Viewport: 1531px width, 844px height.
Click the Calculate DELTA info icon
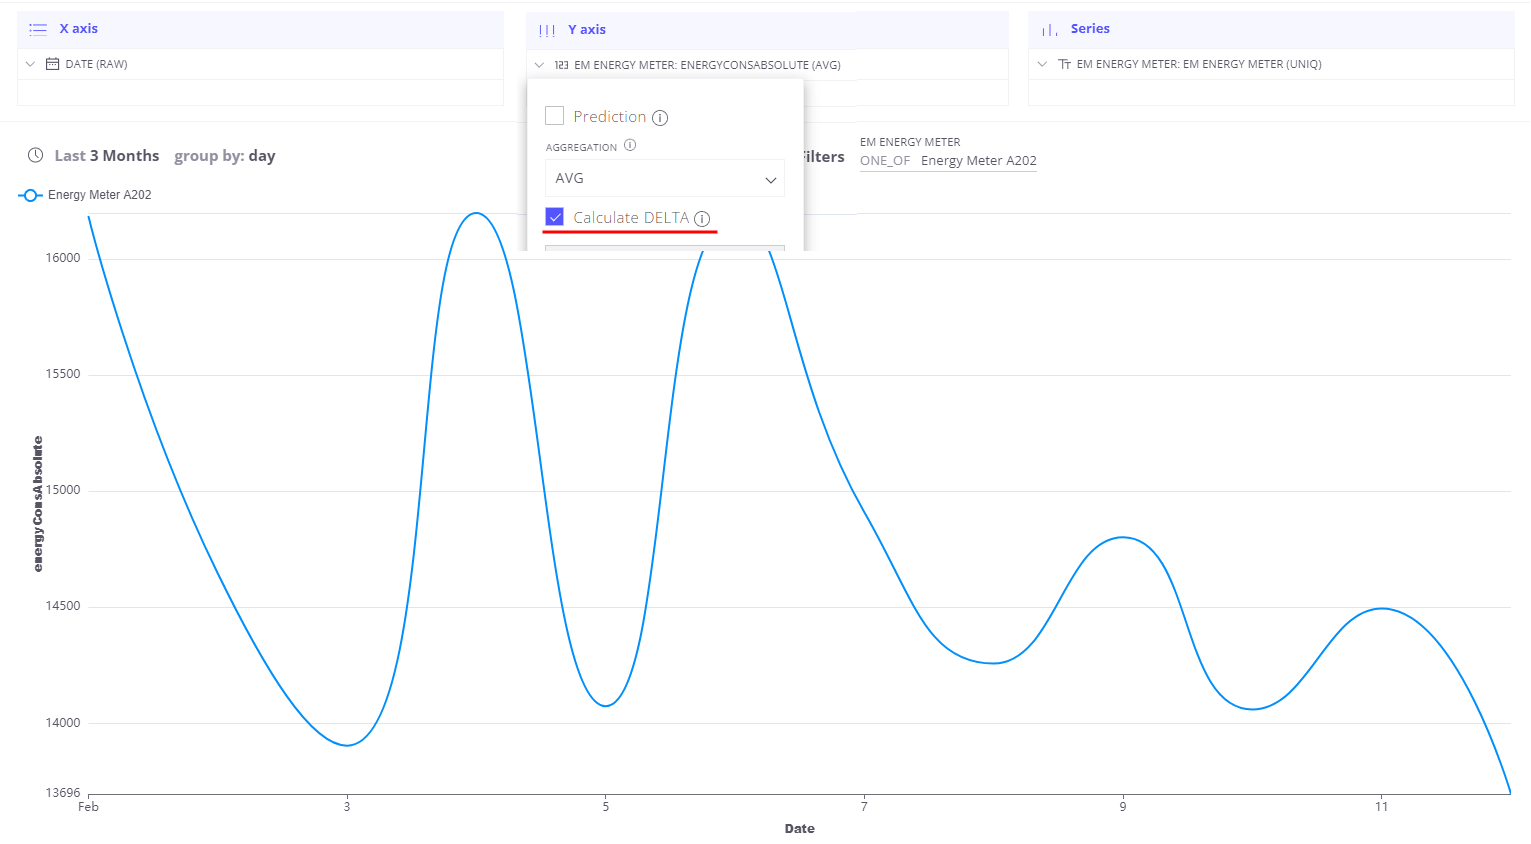702,219
